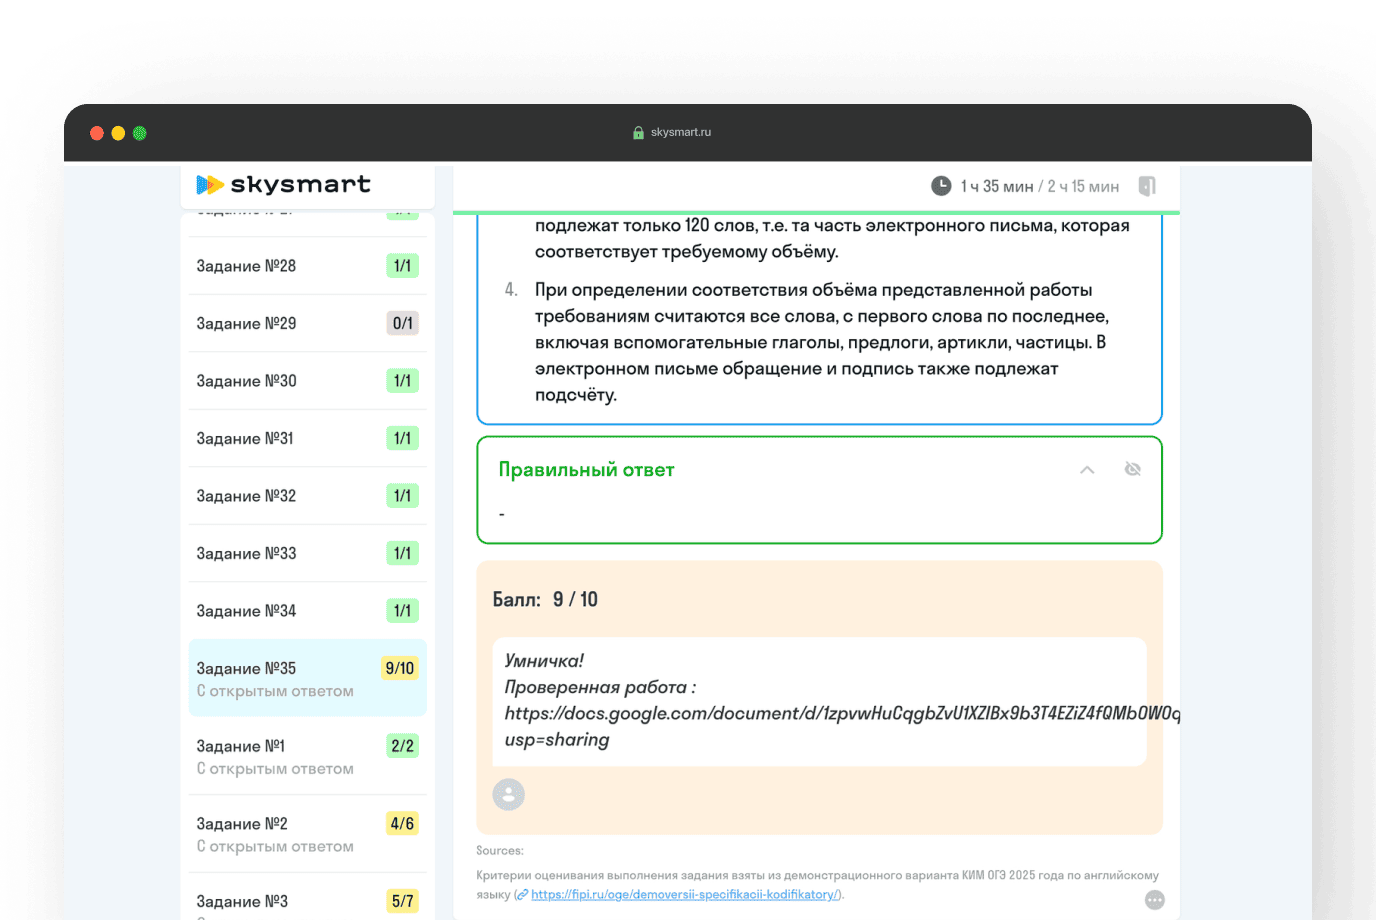Viewport: 1376px width, 920px height.
Task: Select Задание №30 from the task list
Action: pos(308,381)
